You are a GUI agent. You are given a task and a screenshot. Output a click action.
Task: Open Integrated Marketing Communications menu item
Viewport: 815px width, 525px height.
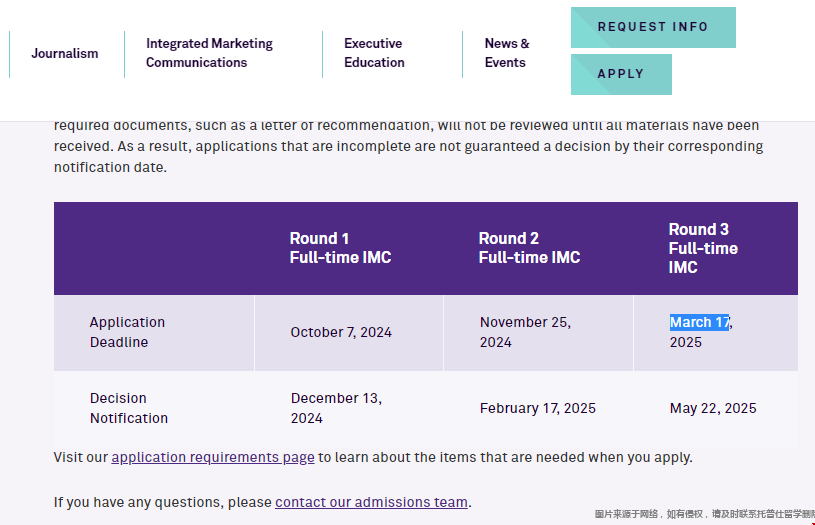[x=209, y=53]
